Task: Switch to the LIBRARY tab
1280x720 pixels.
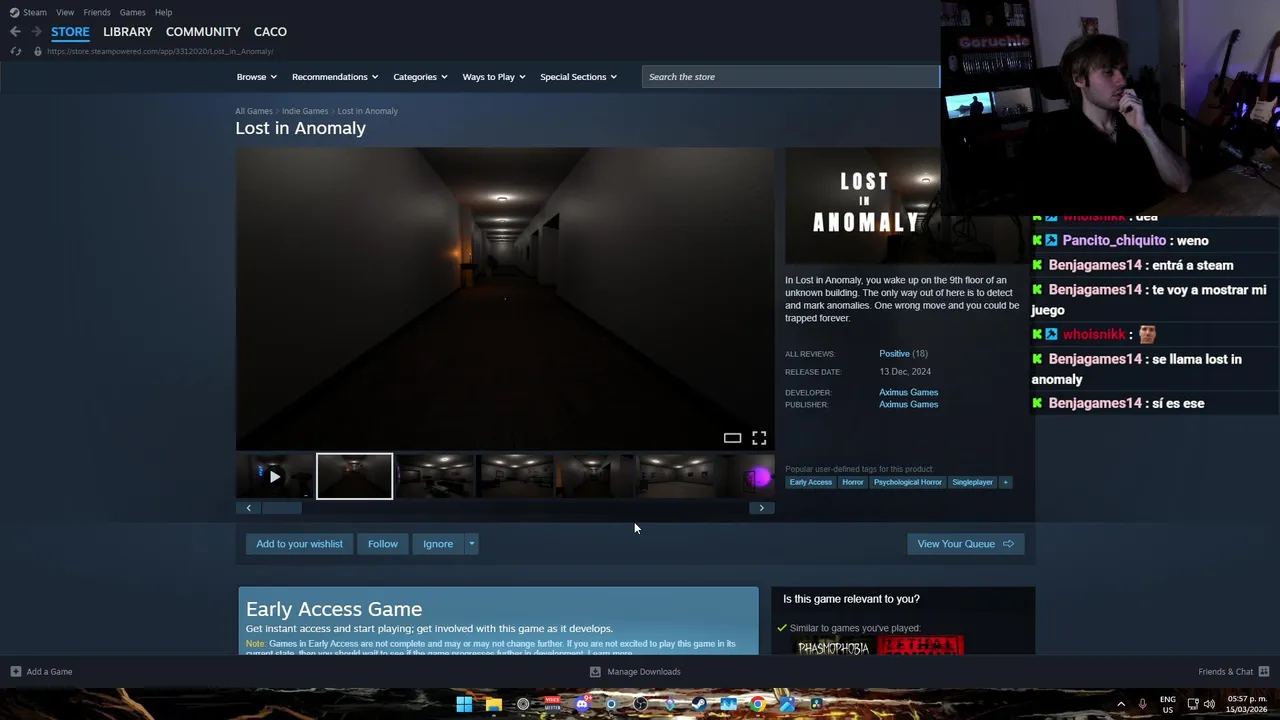Action: [x=128, y=32]
